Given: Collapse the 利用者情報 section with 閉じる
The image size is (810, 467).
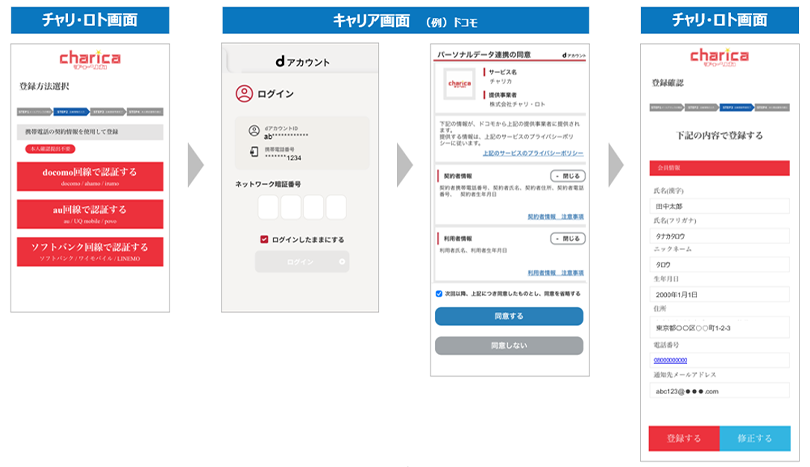Looking at the screenshot, I should 567,239.
